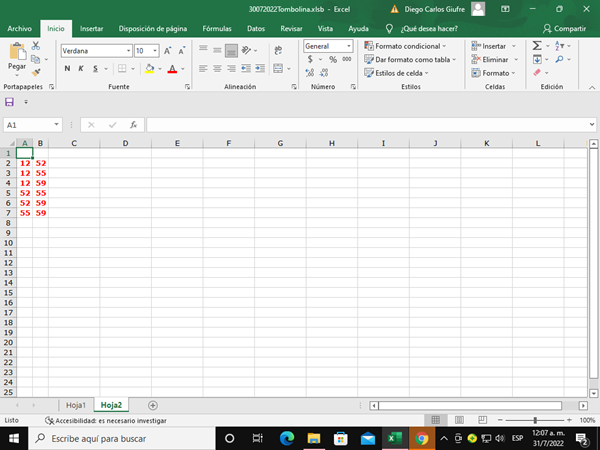Toggle italic formatting with K button

tap(81, 69)
